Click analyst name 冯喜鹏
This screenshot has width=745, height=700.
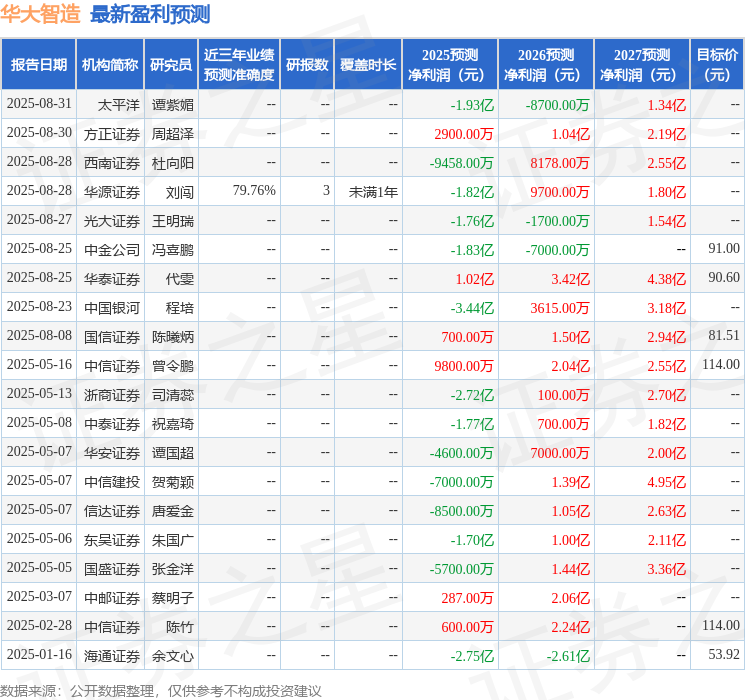click(x=172, y=250)
